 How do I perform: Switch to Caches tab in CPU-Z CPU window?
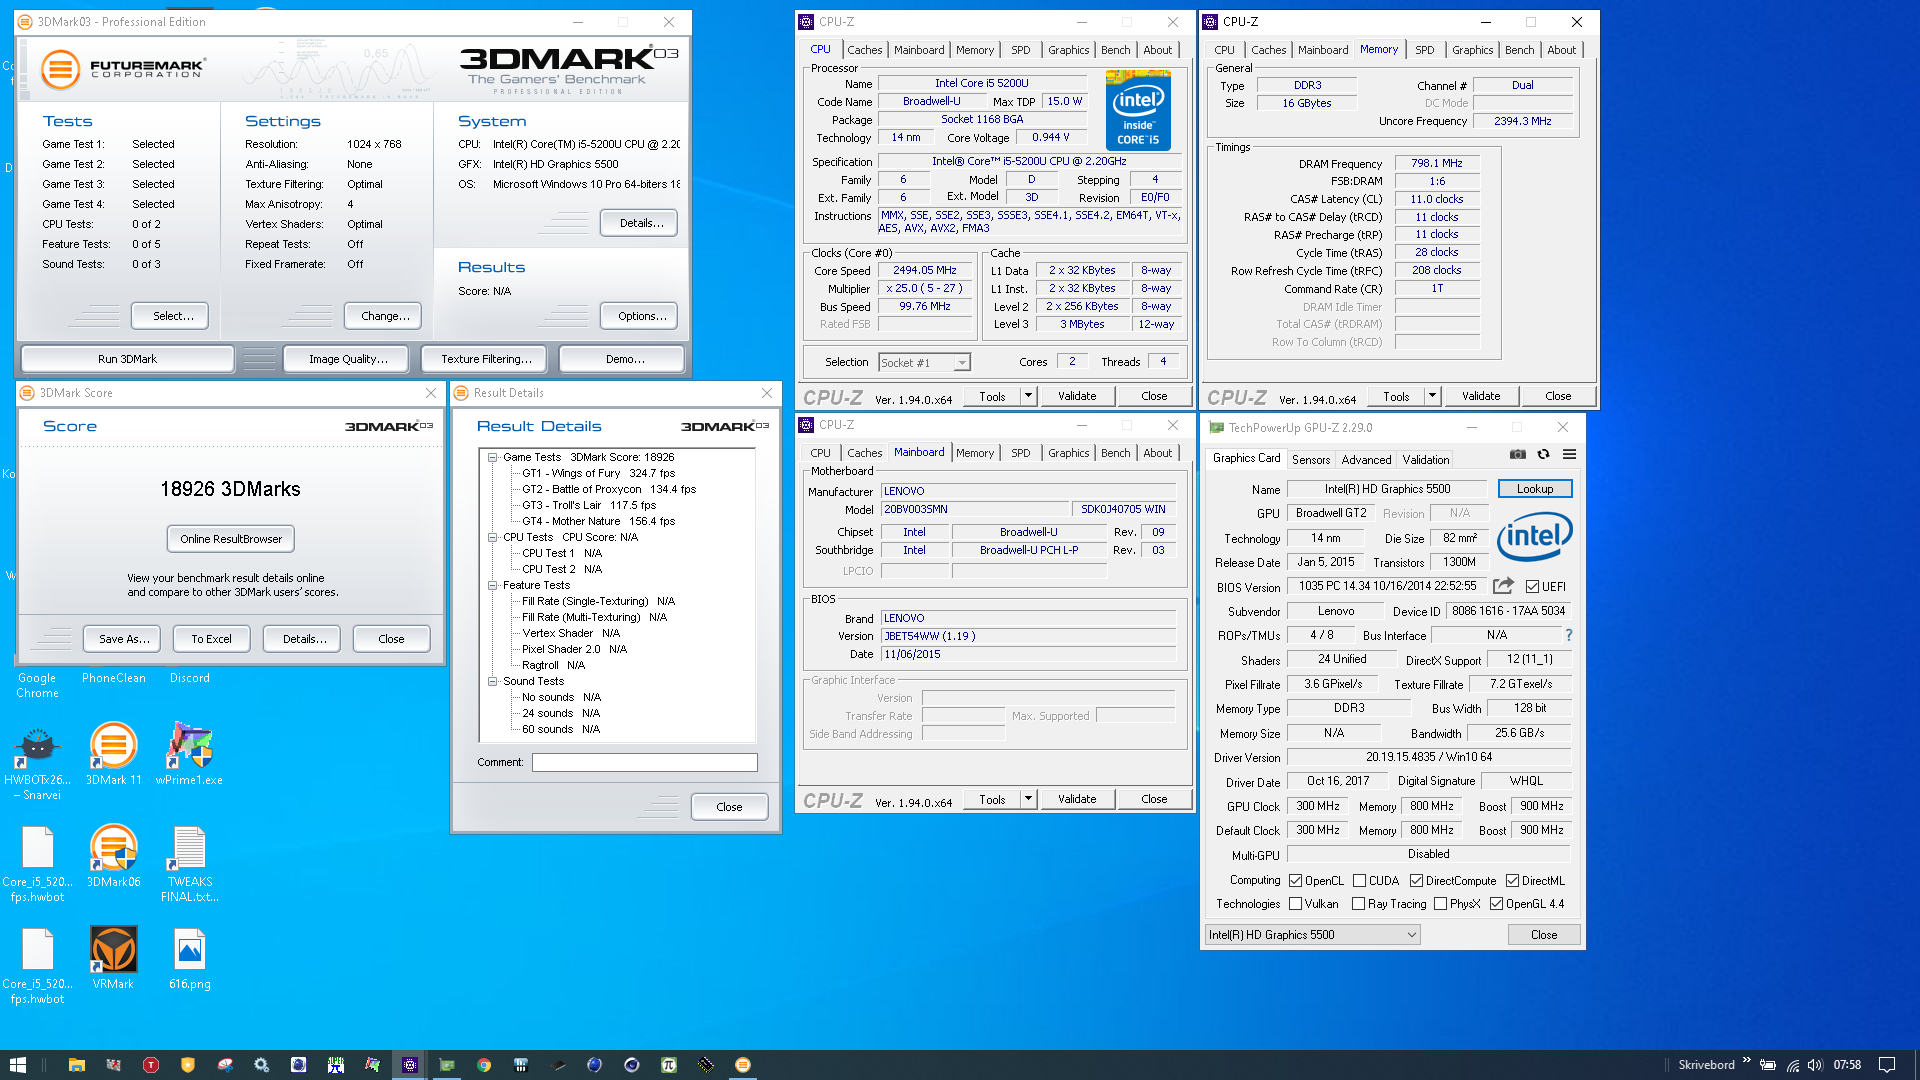click(x=864, y=50)
